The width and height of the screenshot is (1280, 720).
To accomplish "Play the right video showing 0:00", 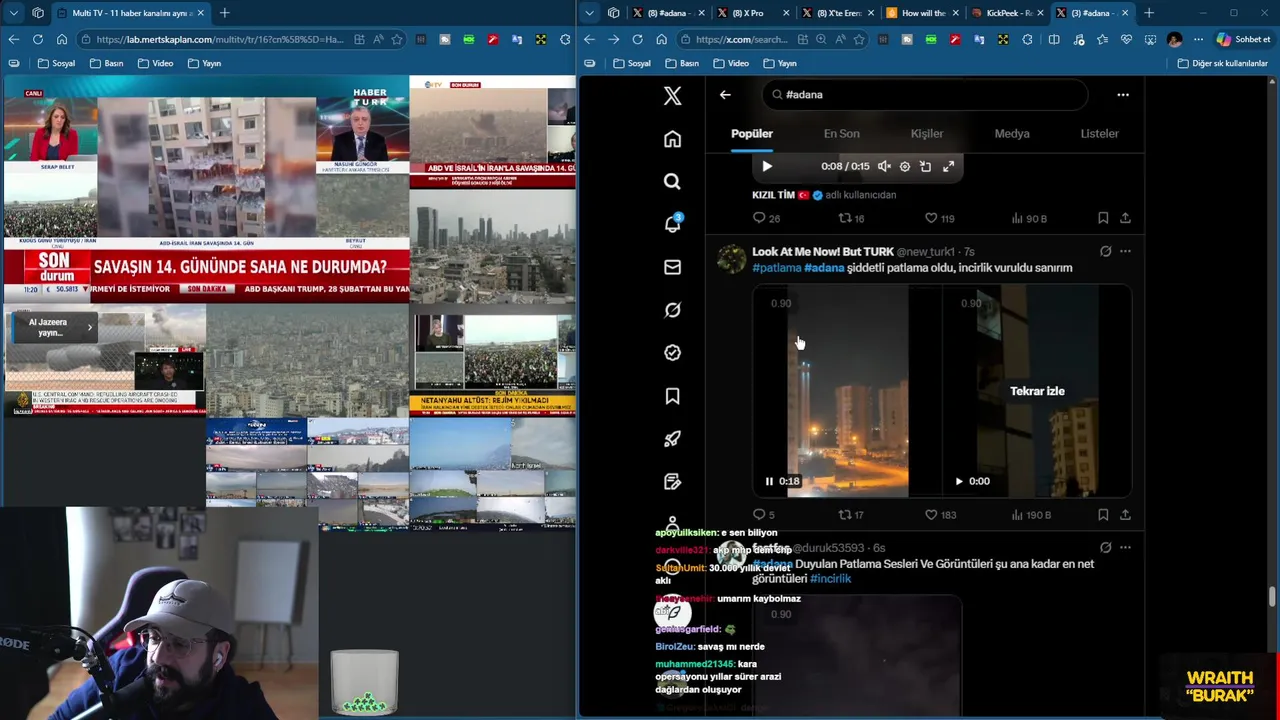I will [x=959, y=481].
